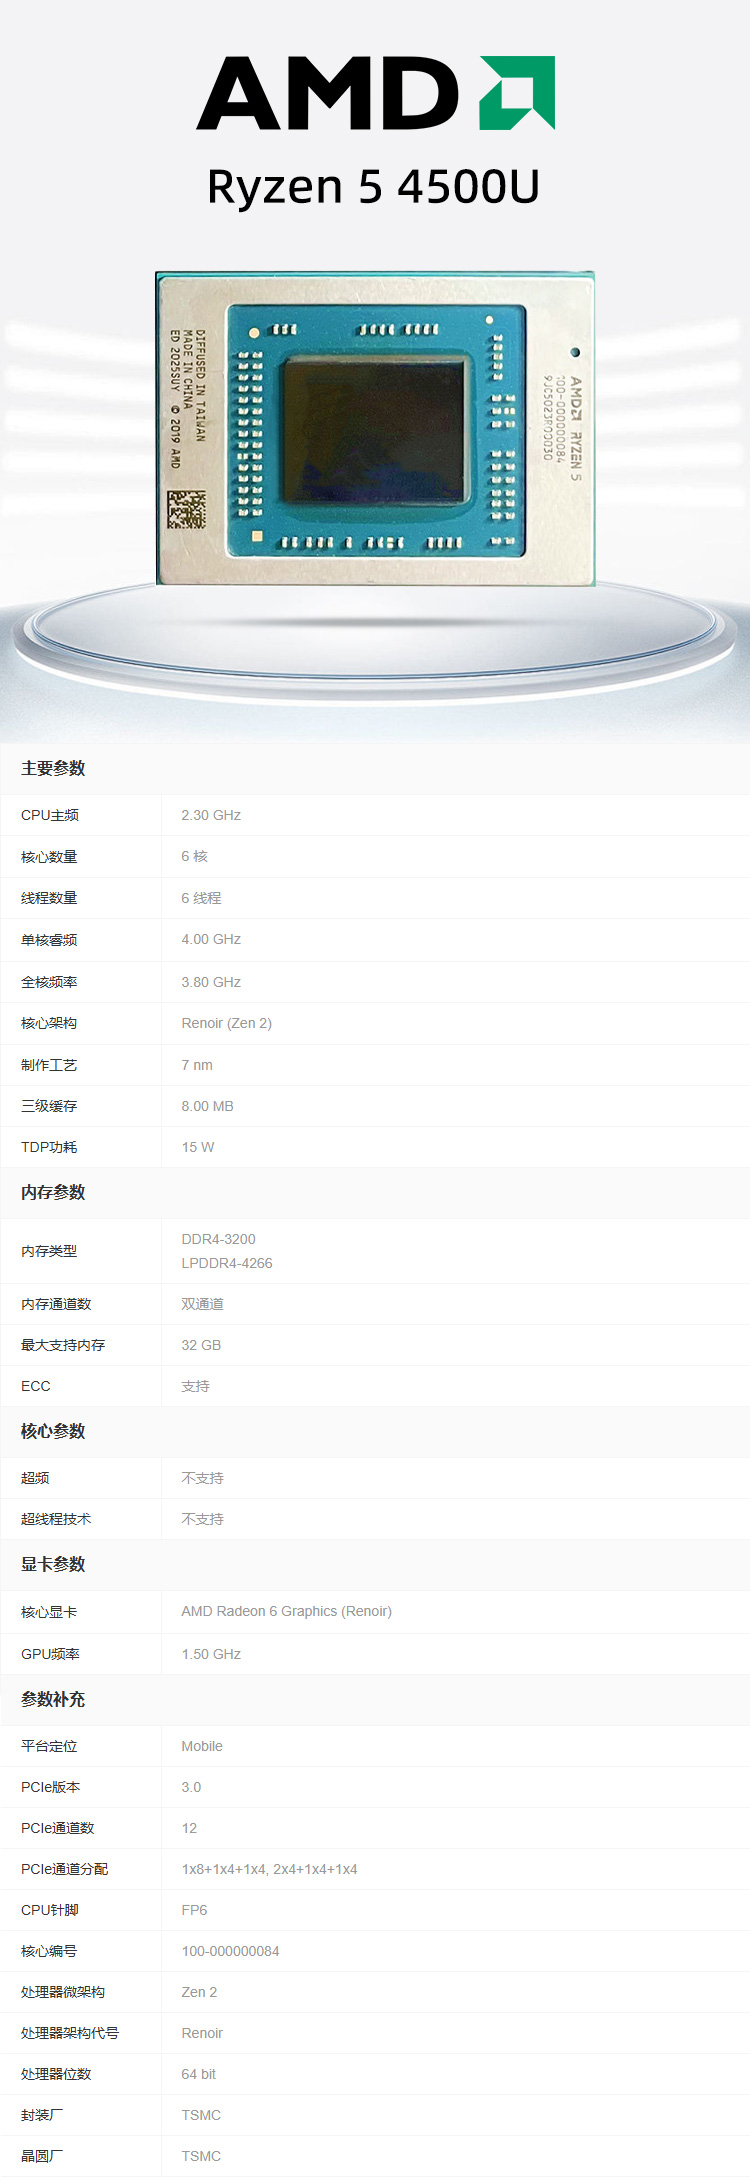Click TSMC in the 封装厂 row

click(201, 2115)
